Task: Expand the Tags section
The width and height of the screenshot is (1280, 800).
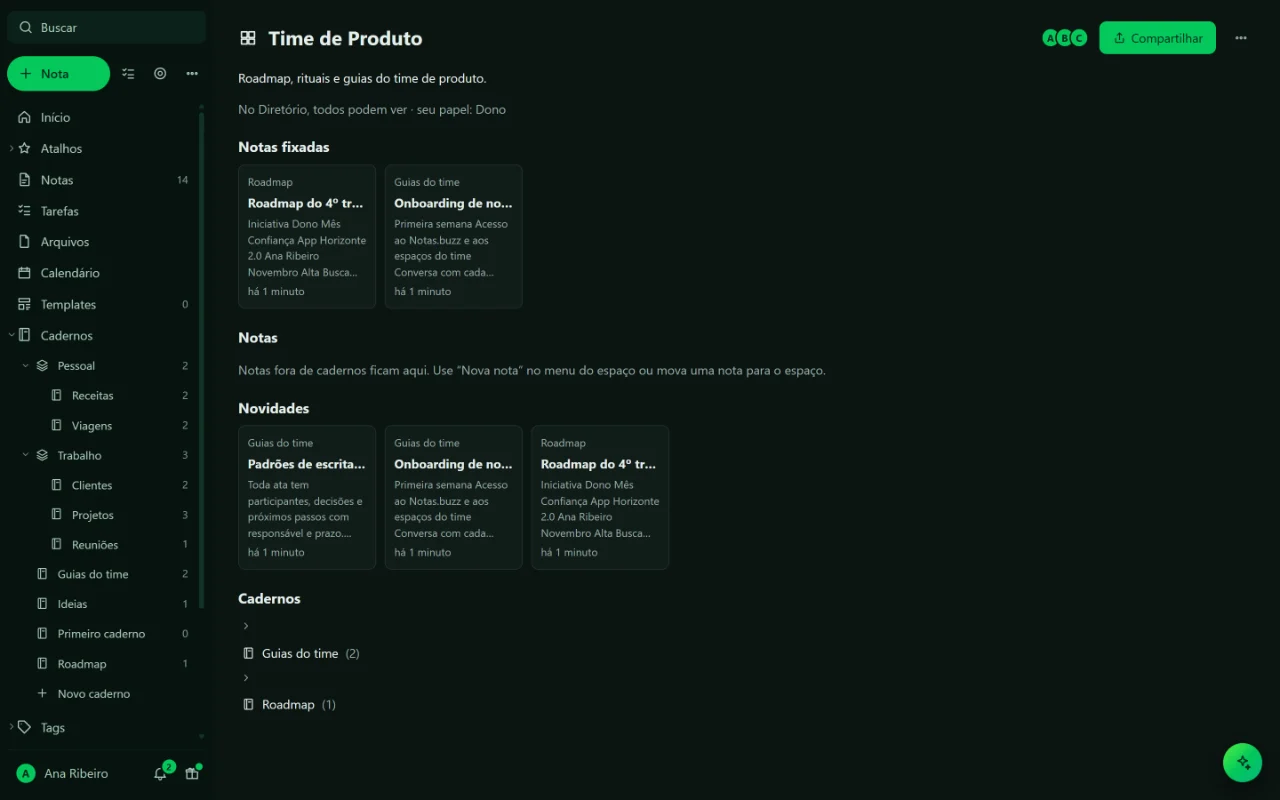Action: coord(11,728)
